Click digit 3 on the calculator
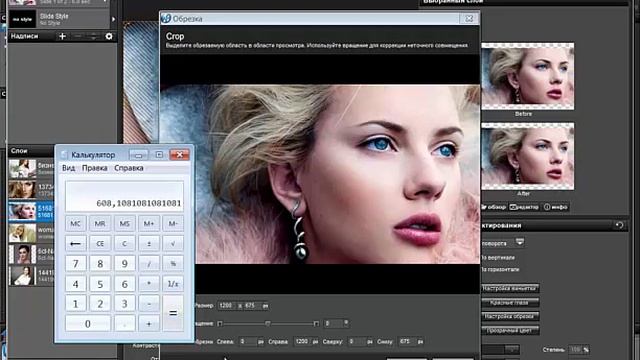 [x=124, y=304]
